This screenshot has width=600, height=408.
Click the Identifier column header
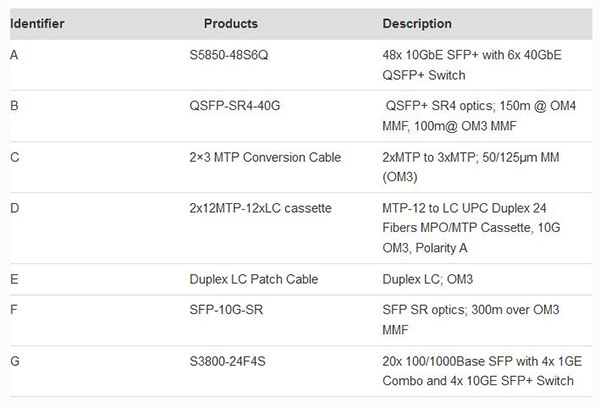click(x=37, y=23)
